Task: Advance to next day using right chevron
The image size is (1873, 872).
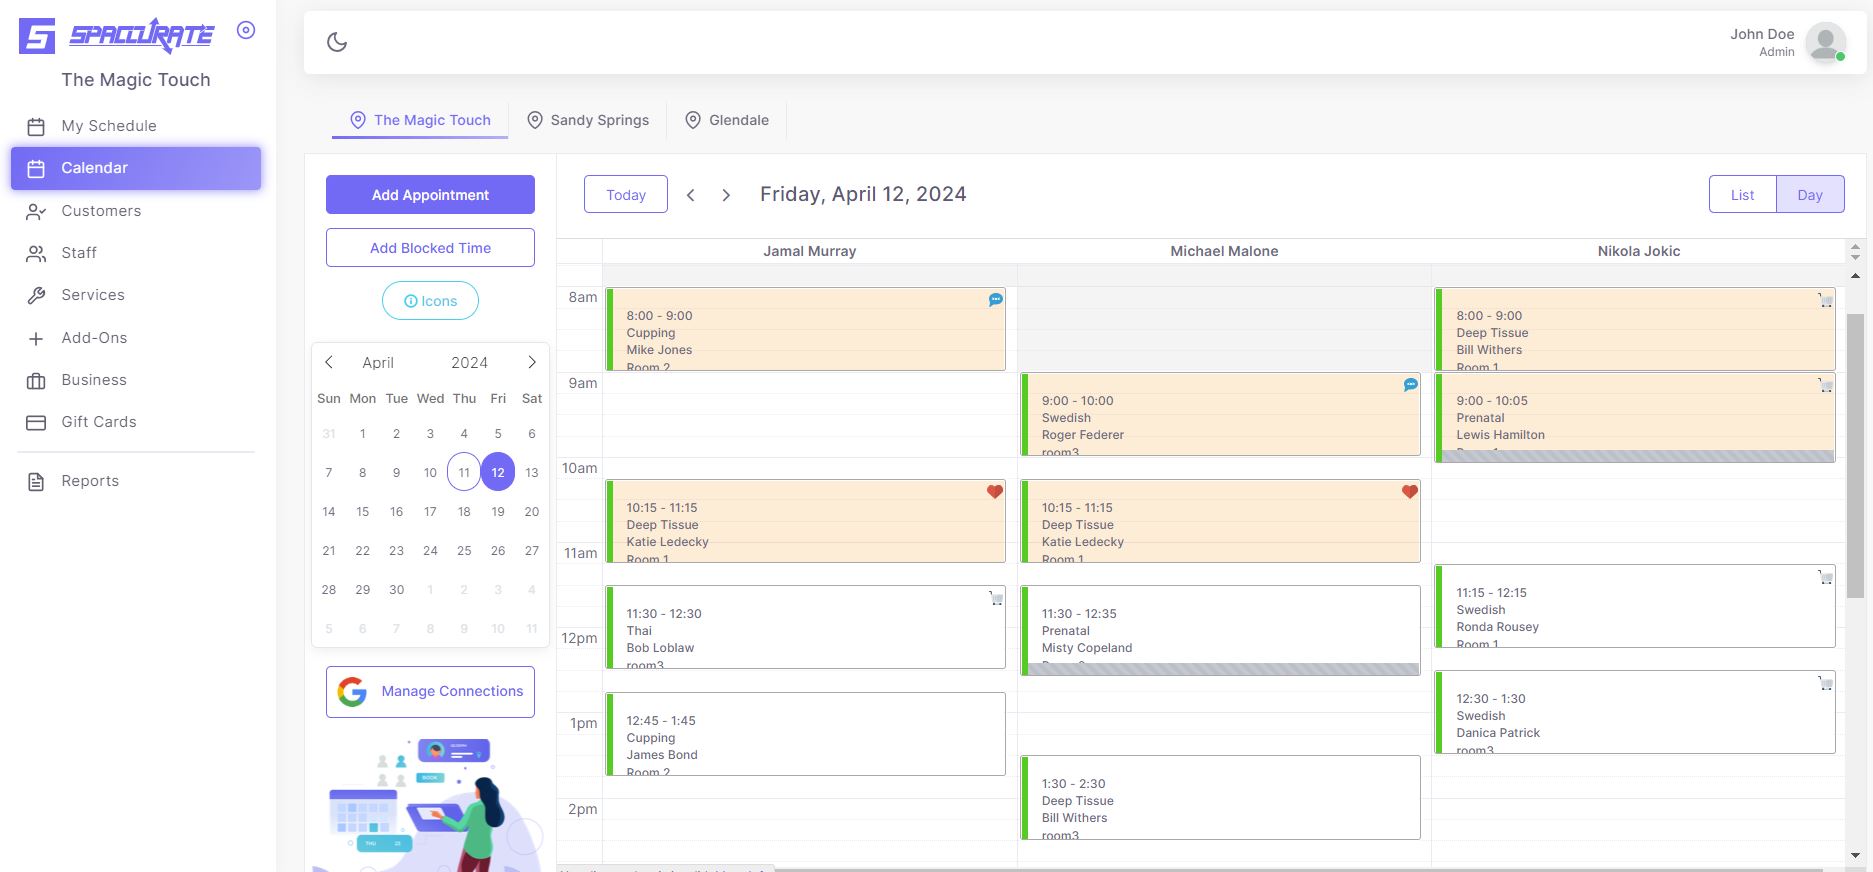Action: click(726, 195)
